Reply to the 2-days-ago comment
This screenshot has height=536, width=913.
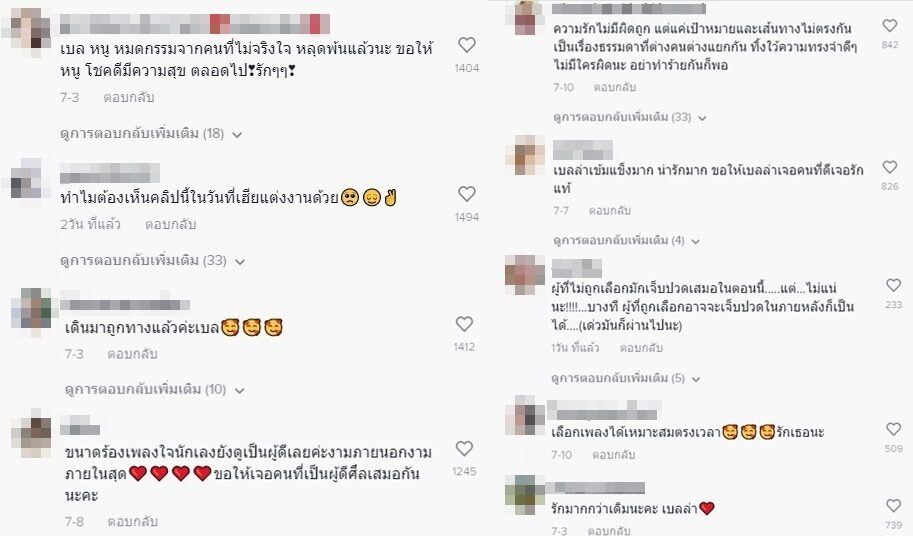tap(170, 225)
